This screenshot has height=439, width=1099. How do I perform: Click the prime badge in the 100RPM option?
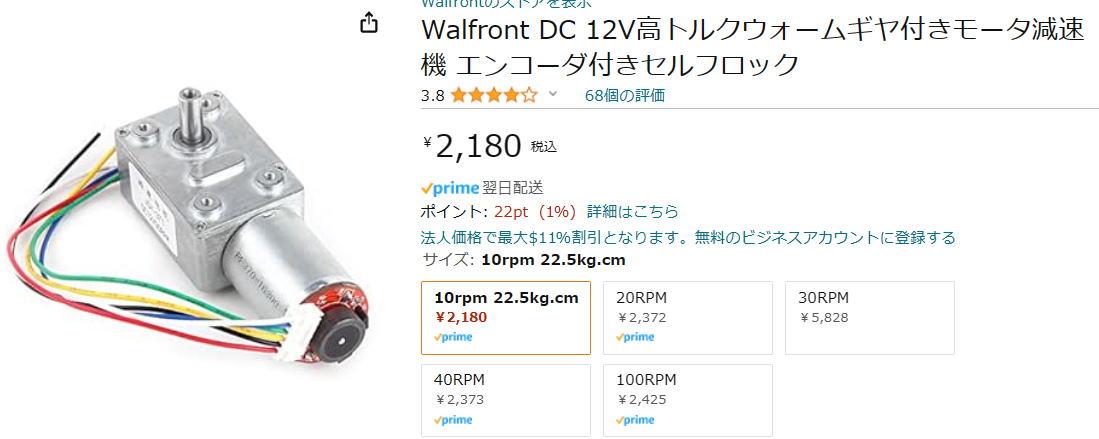635,420
